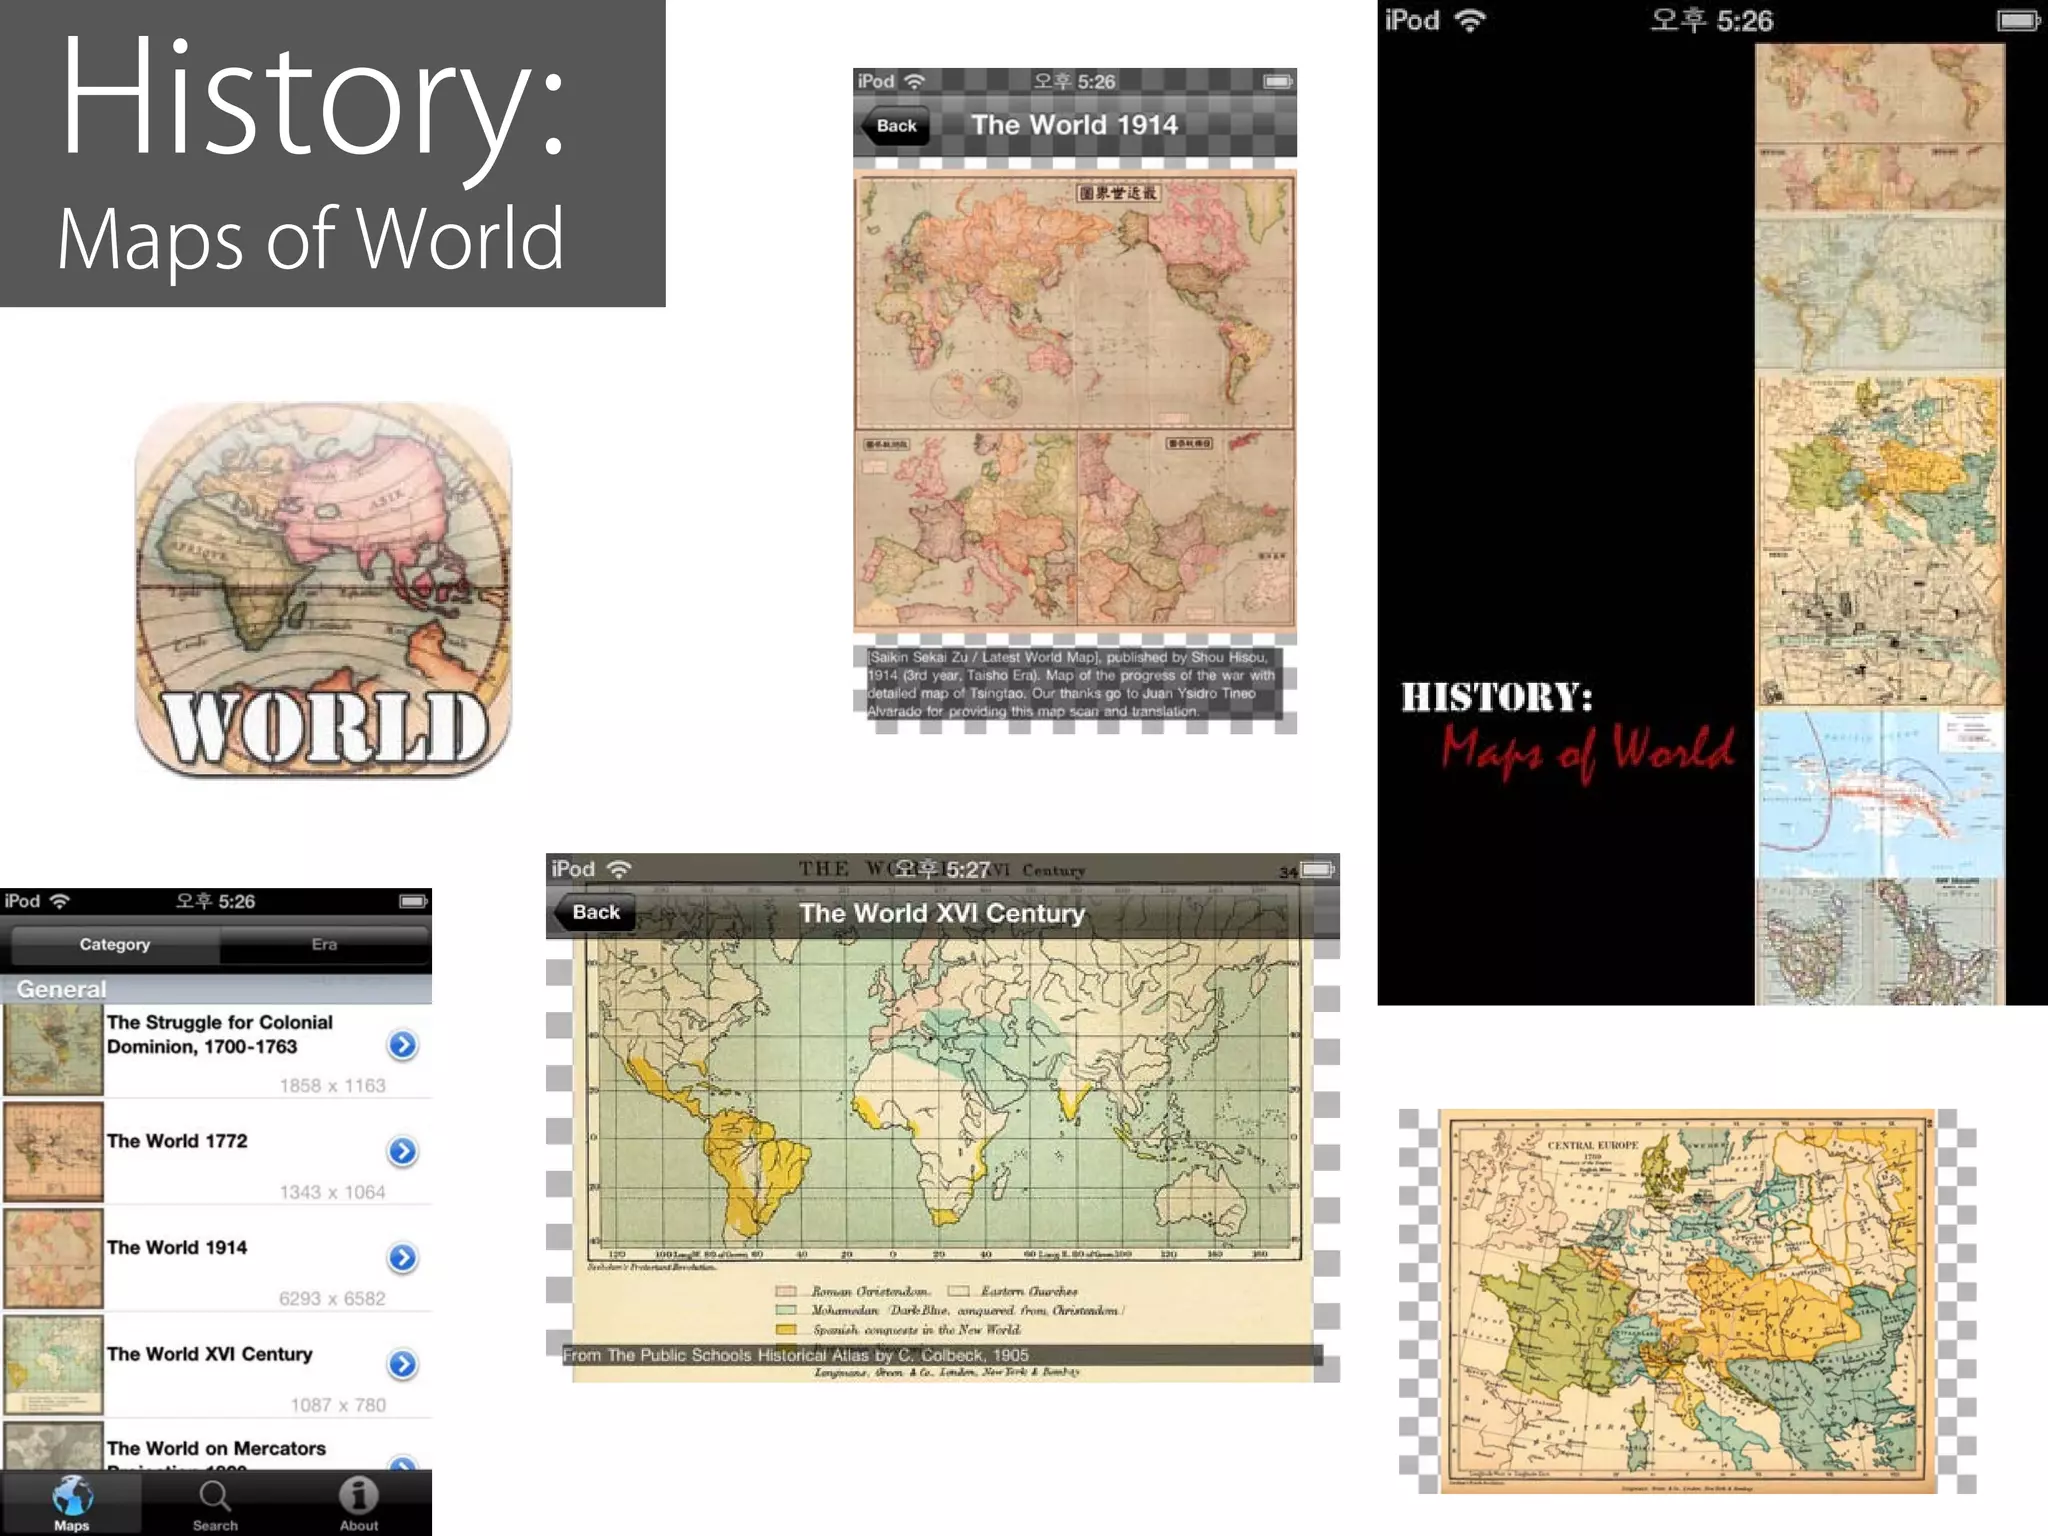Open details arrow for The World 1914
This screenshot has width=2048, height=1536.
pos(402,1257)
